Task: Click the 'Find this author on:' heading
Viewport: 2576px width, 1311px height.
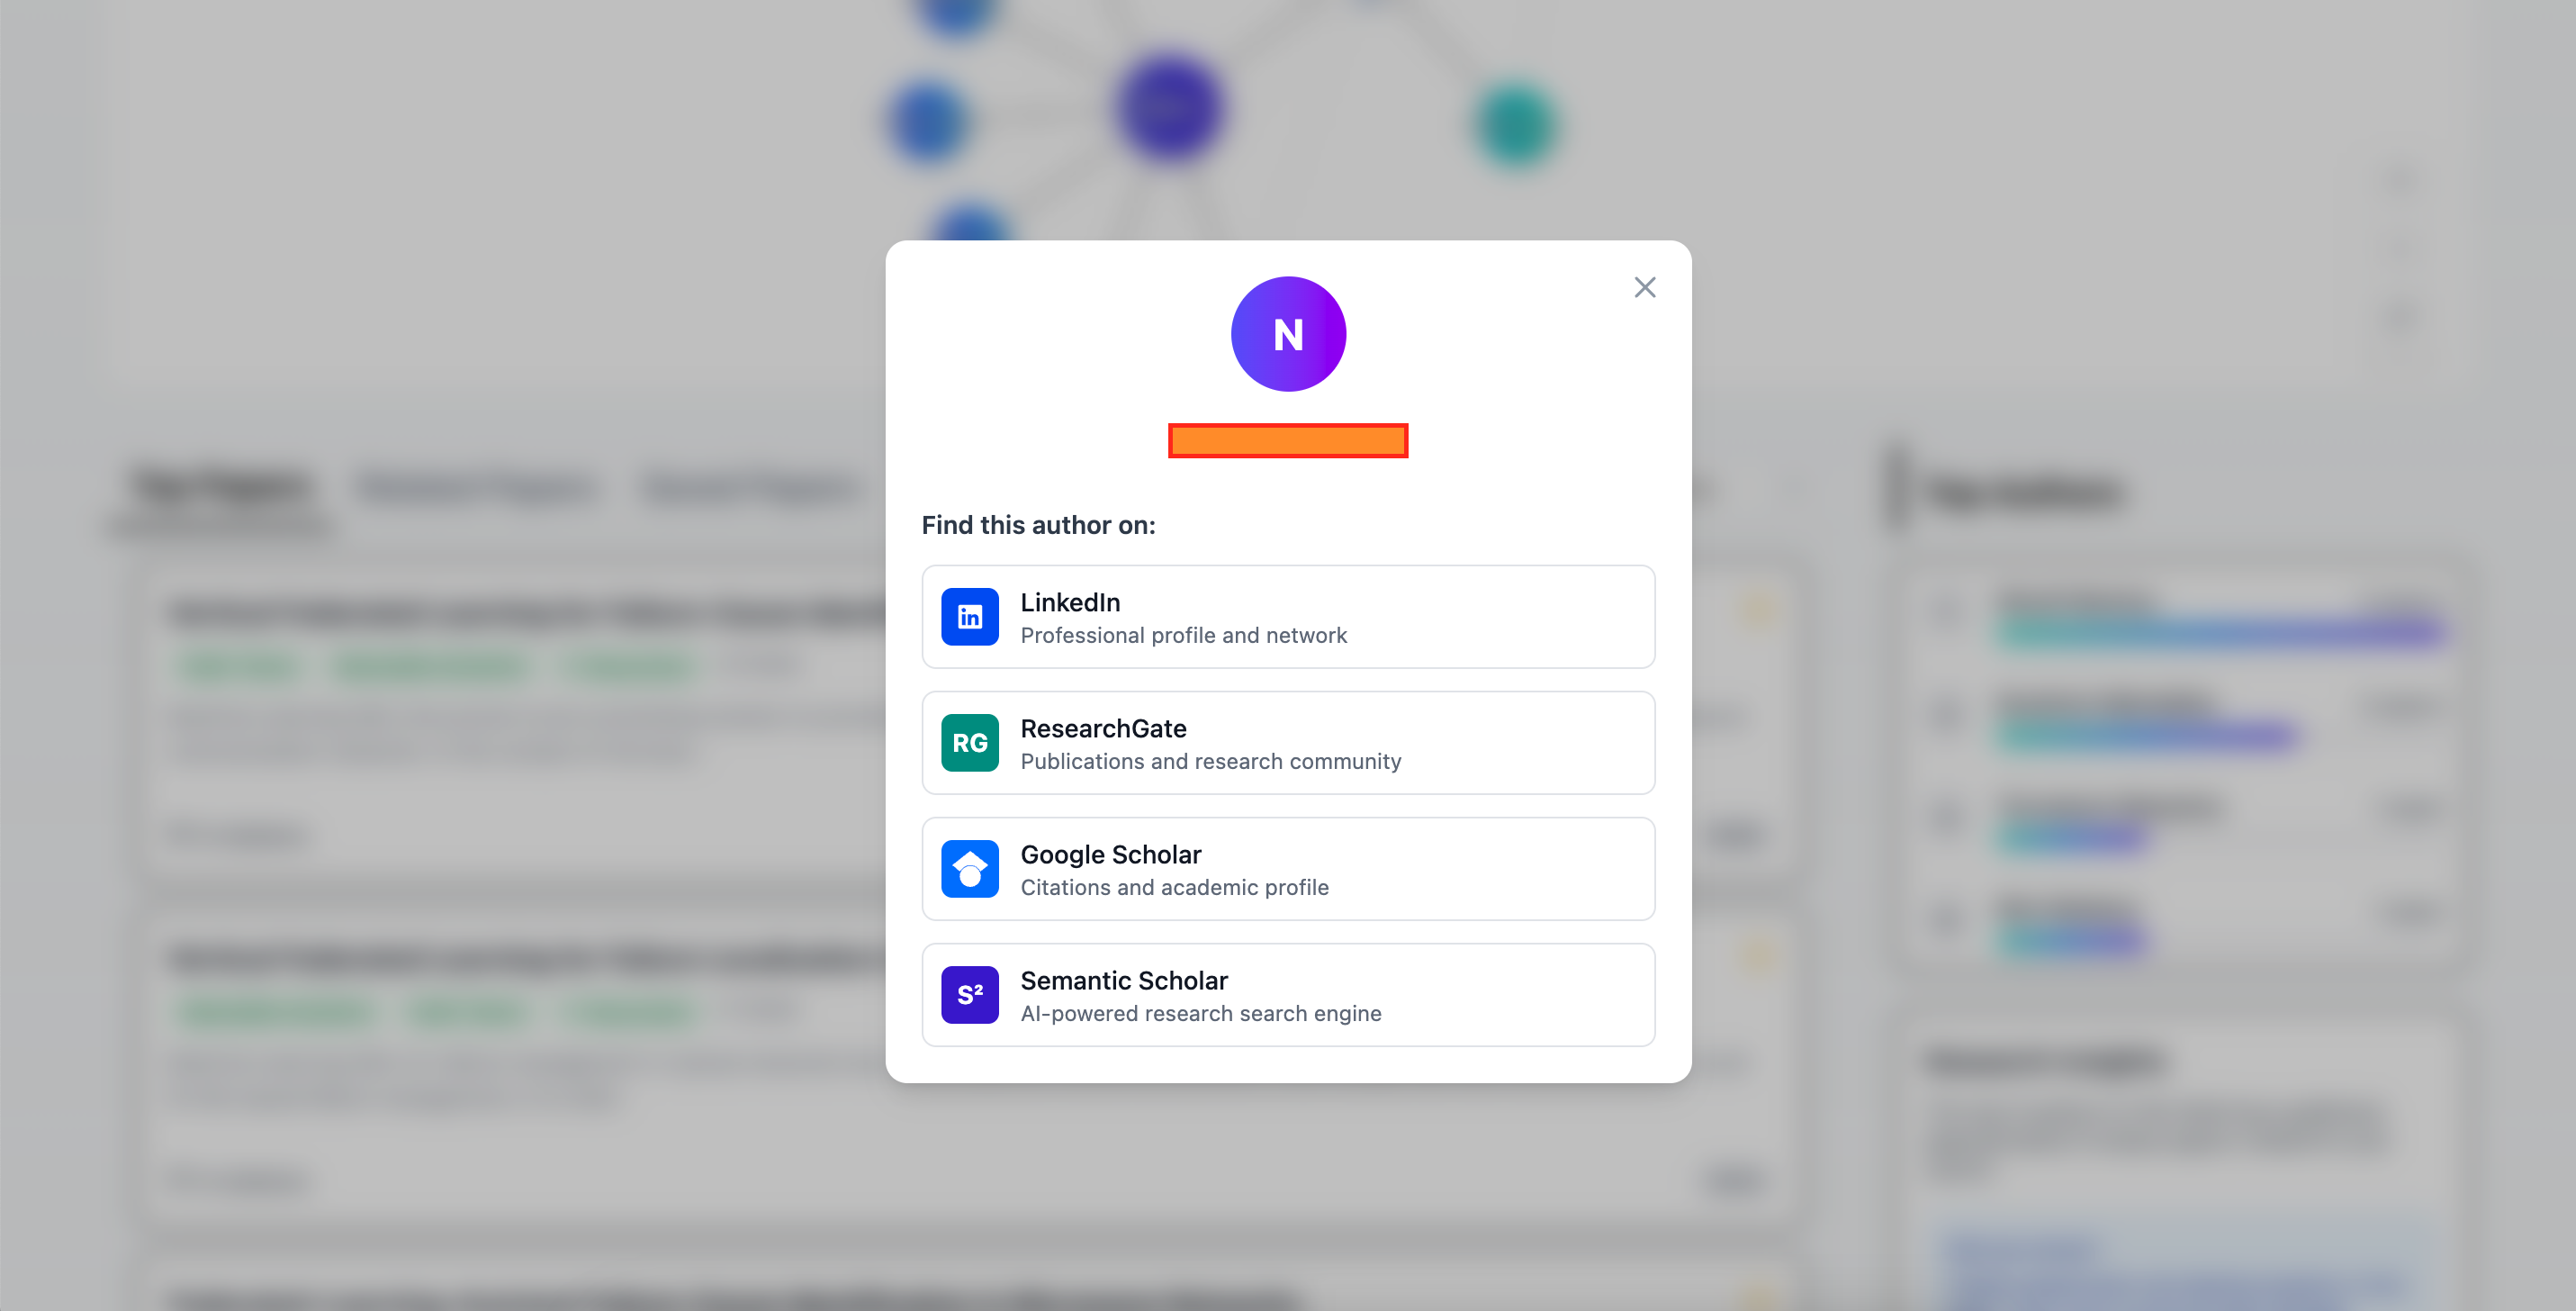Action: pos(1038,525)
